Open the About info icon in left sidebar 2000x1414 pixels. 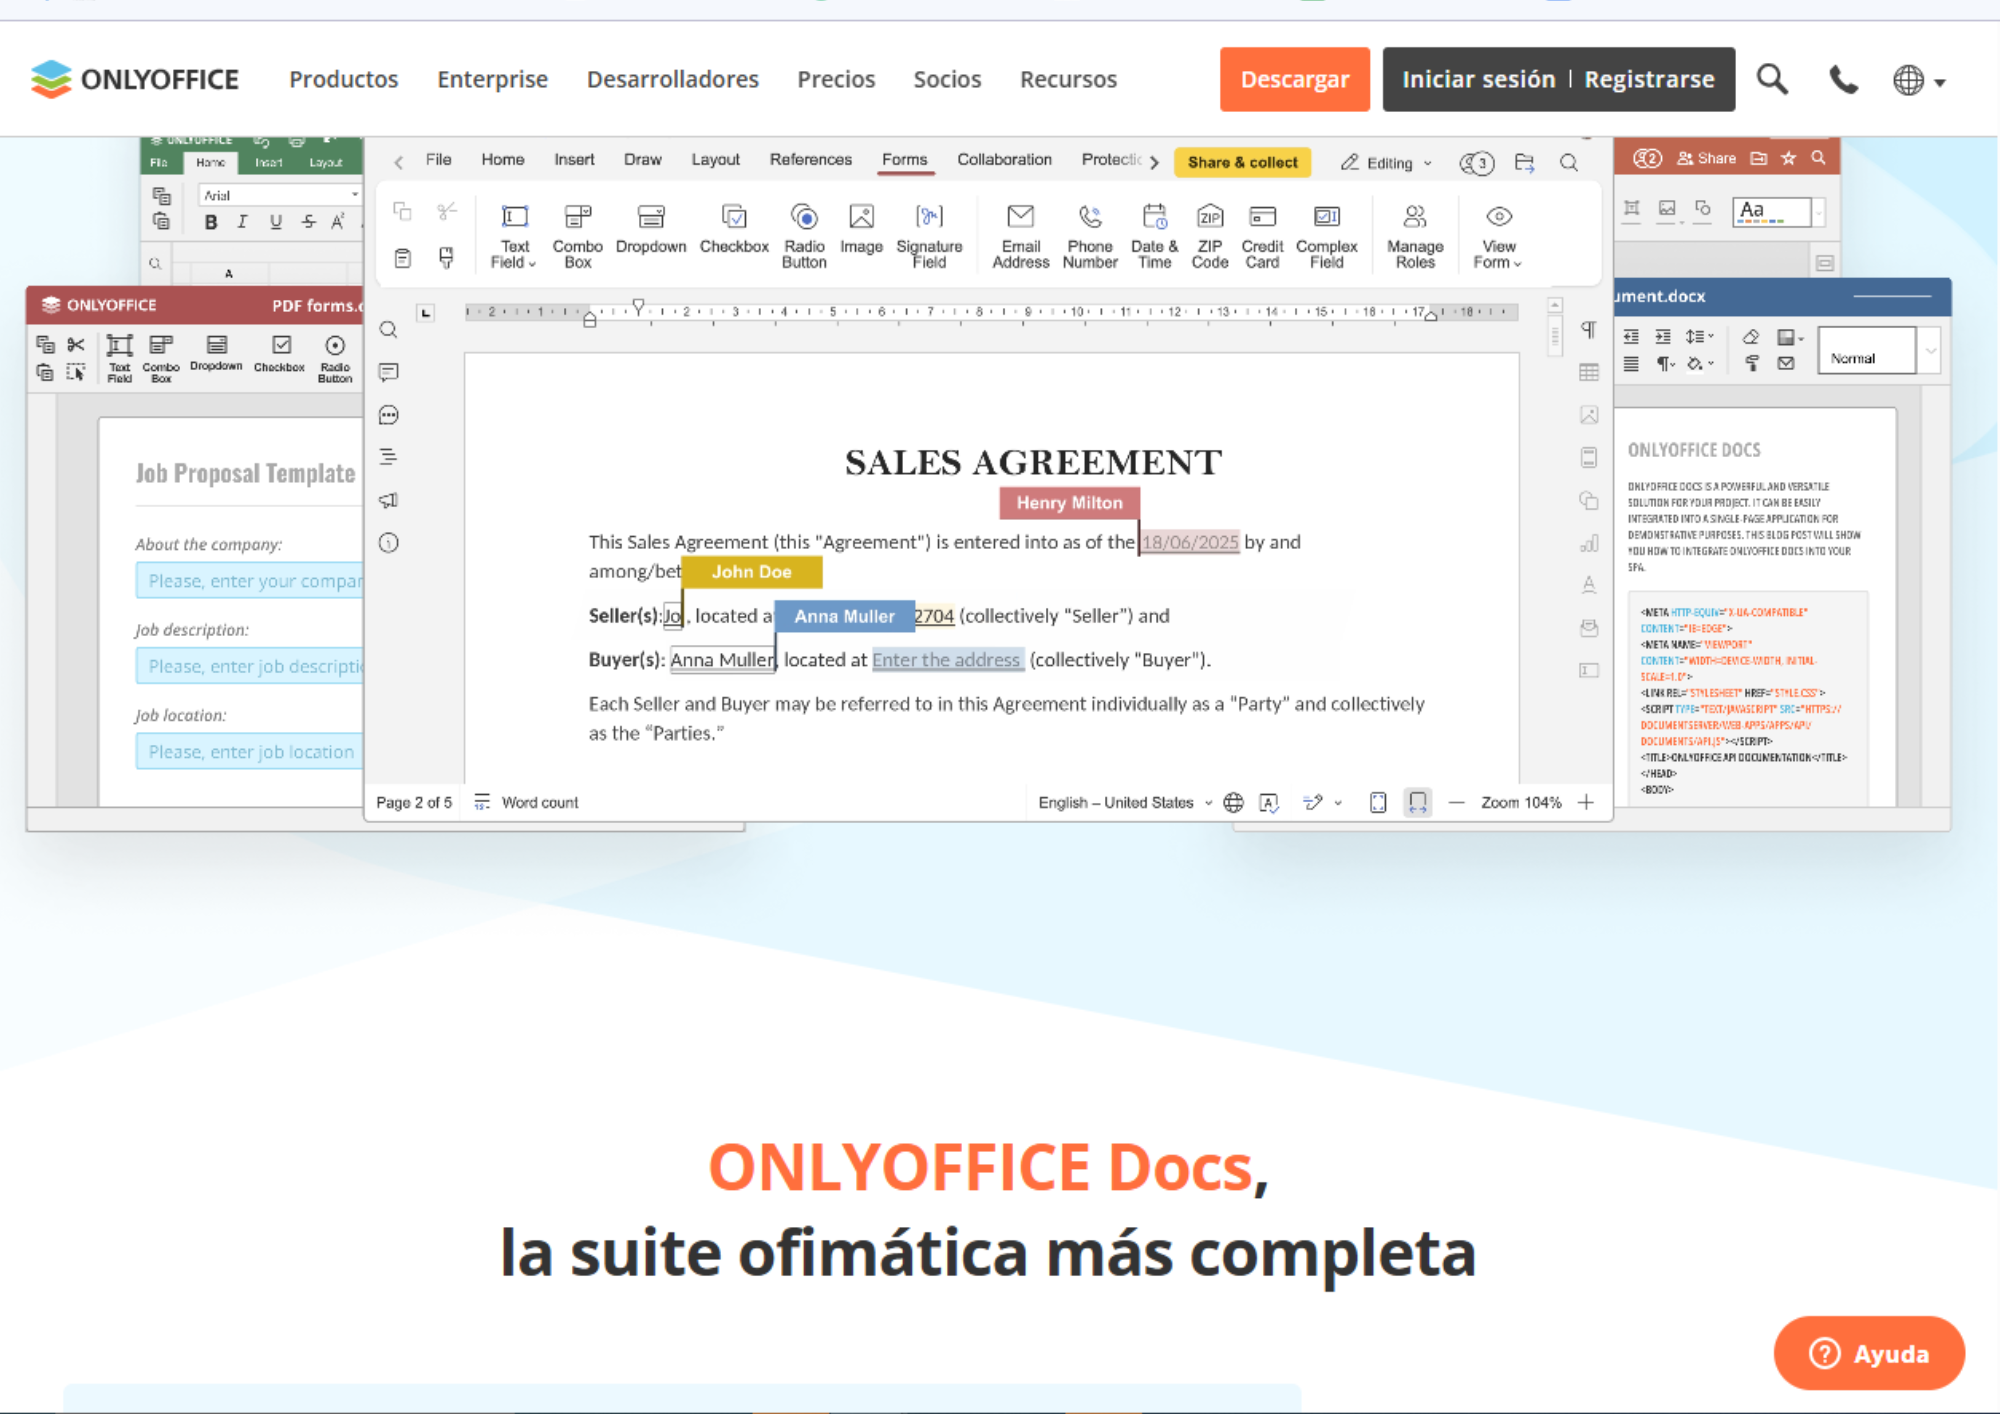click(389, 543)
